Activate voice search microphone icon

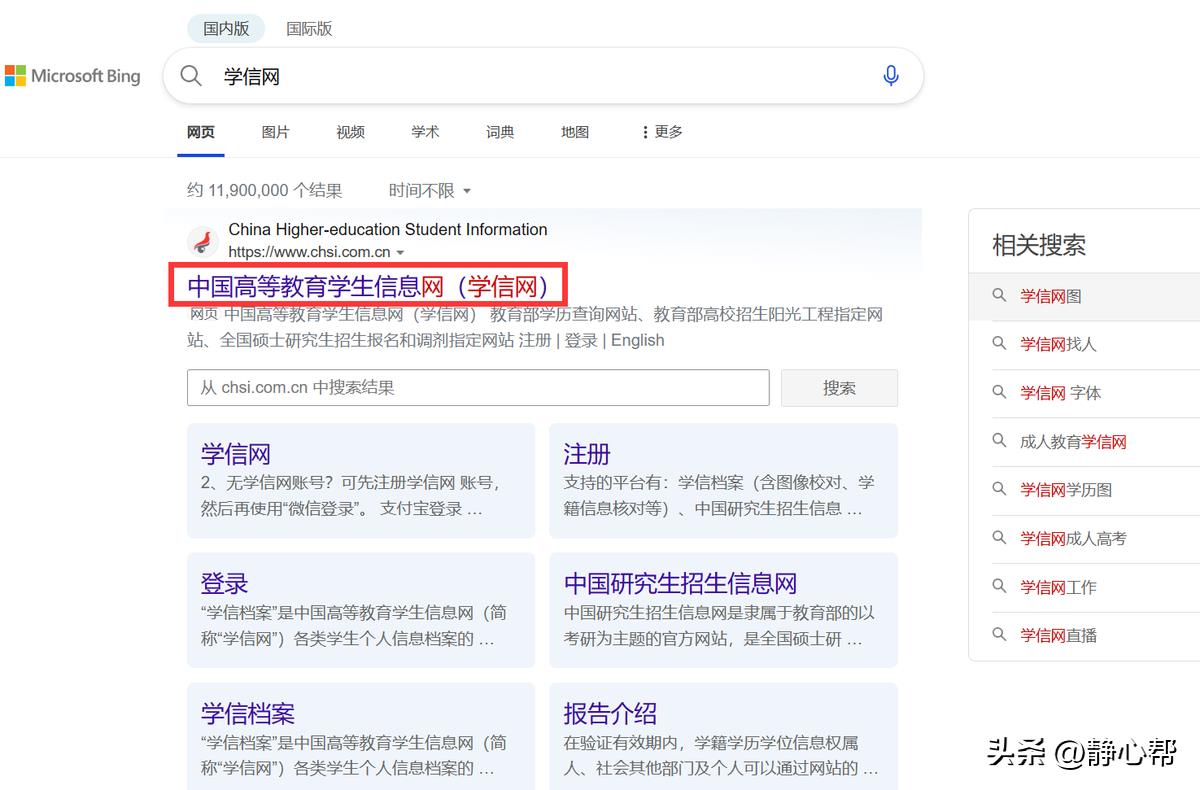(891, 76)
